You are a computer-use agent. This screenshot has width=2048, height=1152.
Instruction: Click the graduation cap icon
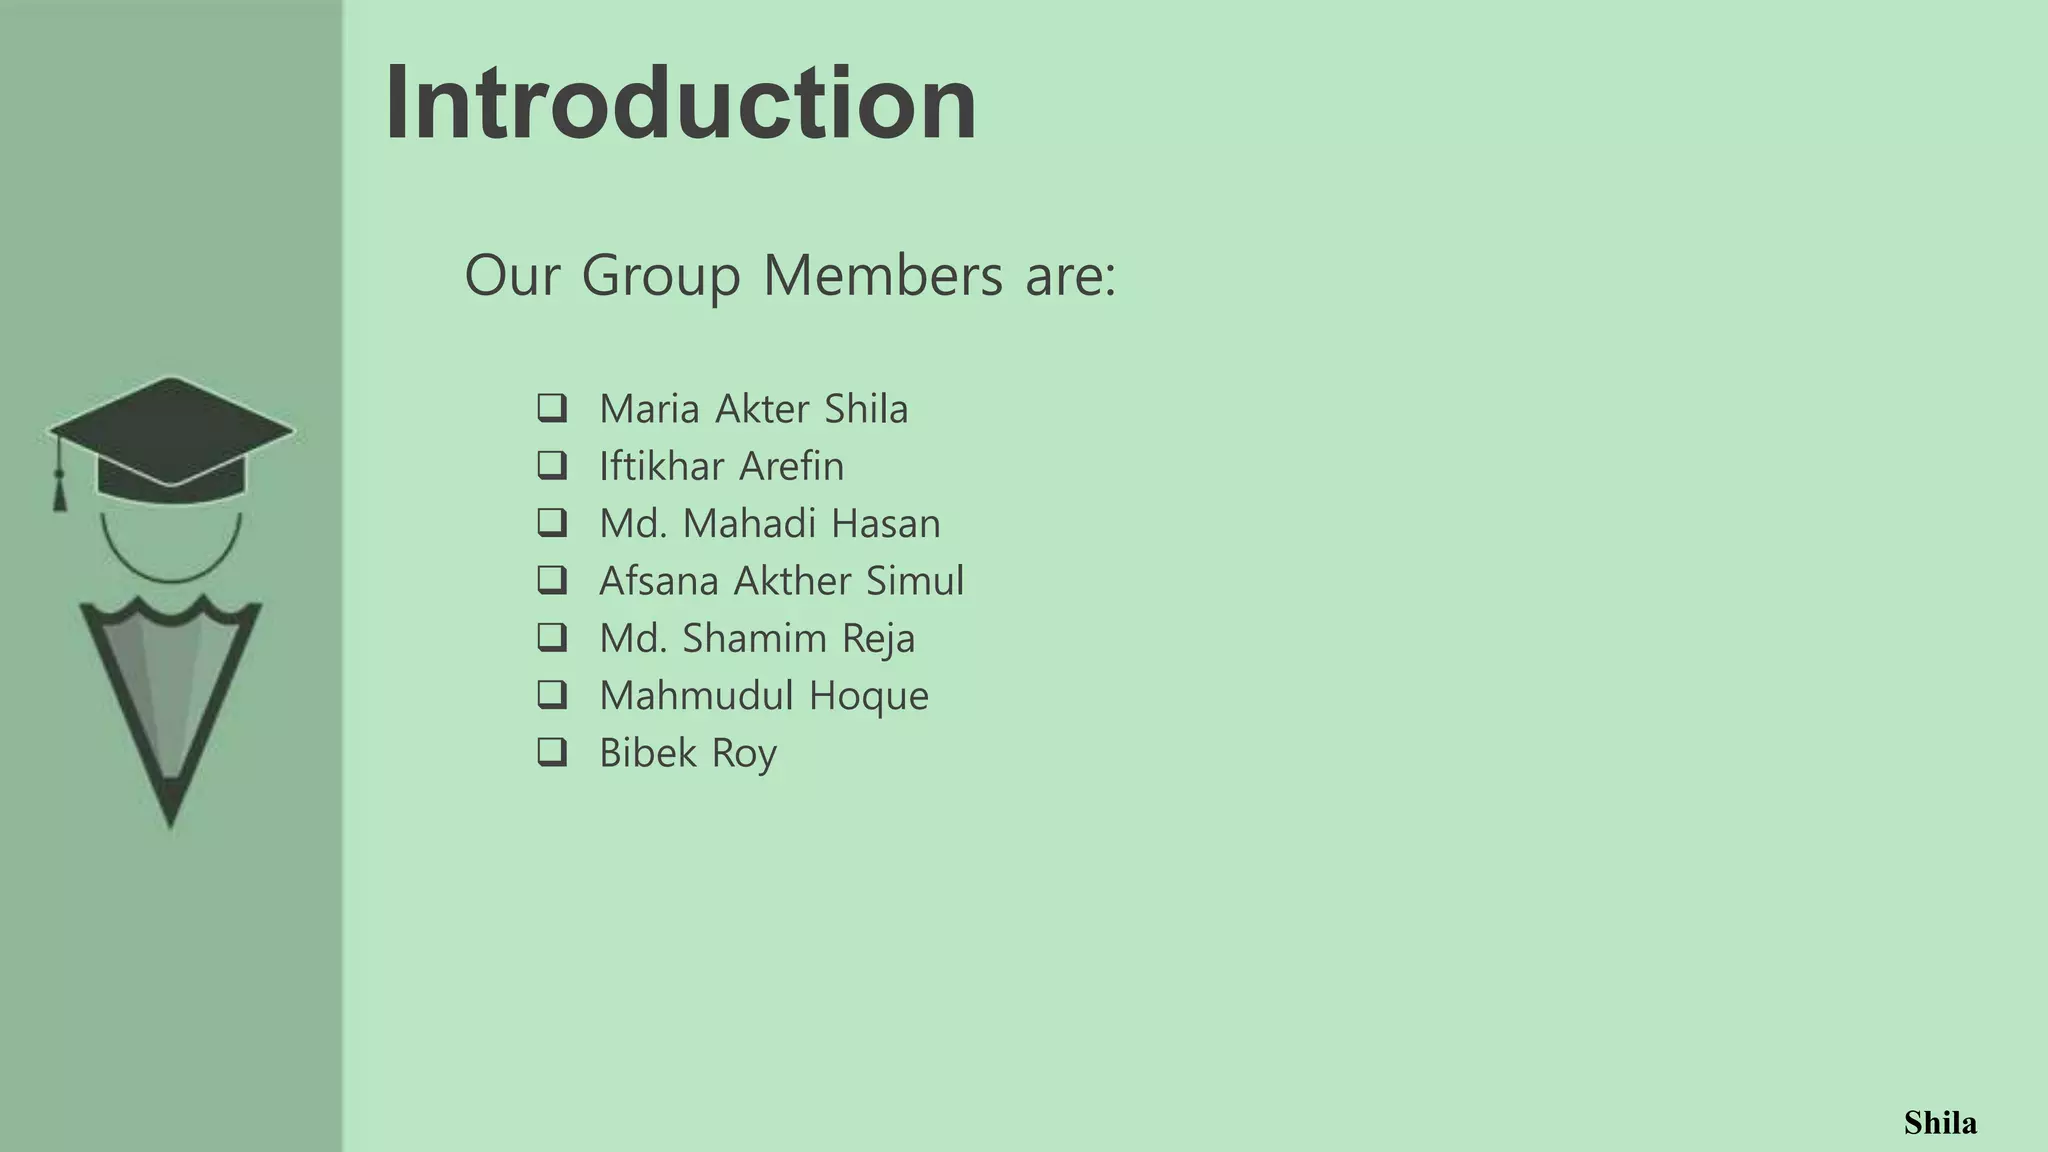171,441
